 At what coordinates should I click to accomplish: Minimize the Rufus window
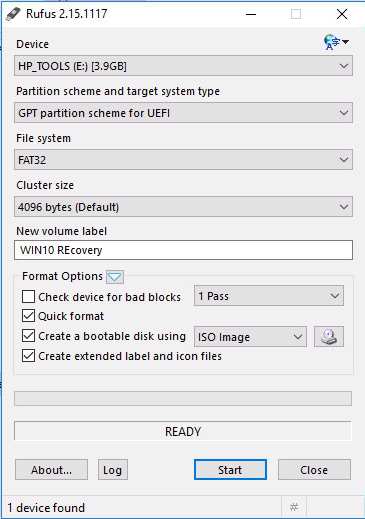[251, 14]
